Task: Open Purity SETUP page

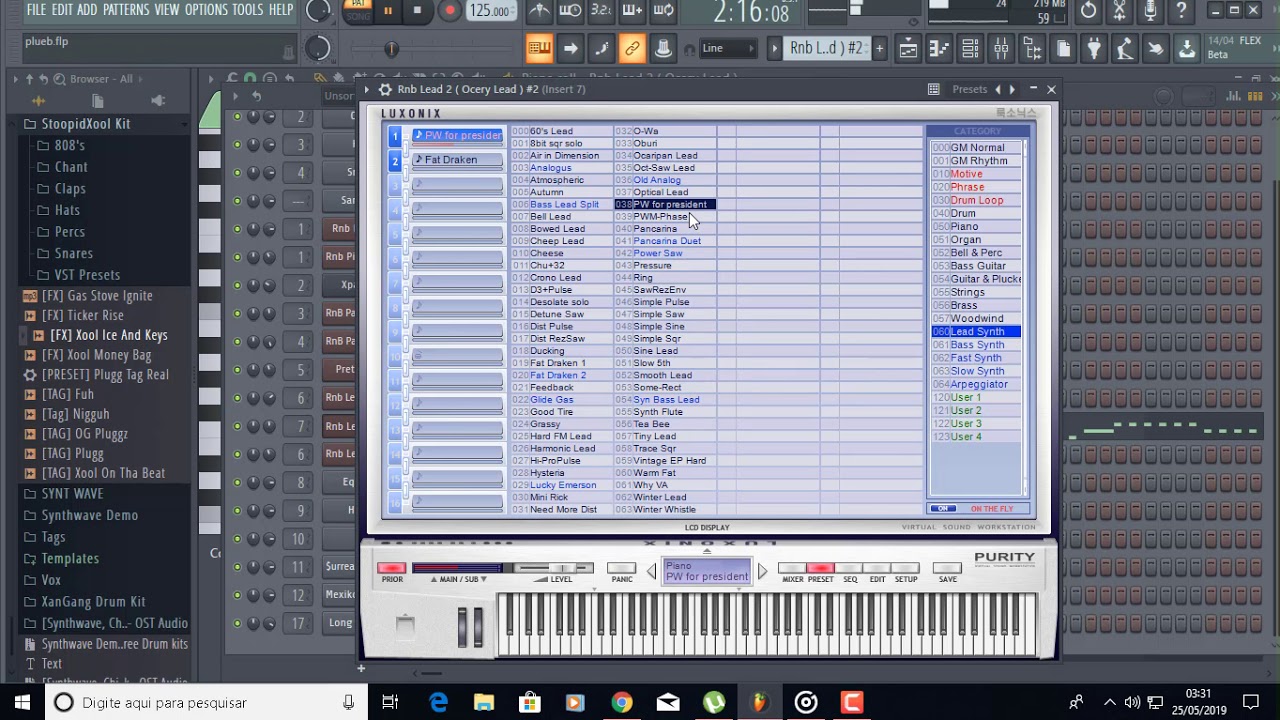Action: (x=905, y=568)
